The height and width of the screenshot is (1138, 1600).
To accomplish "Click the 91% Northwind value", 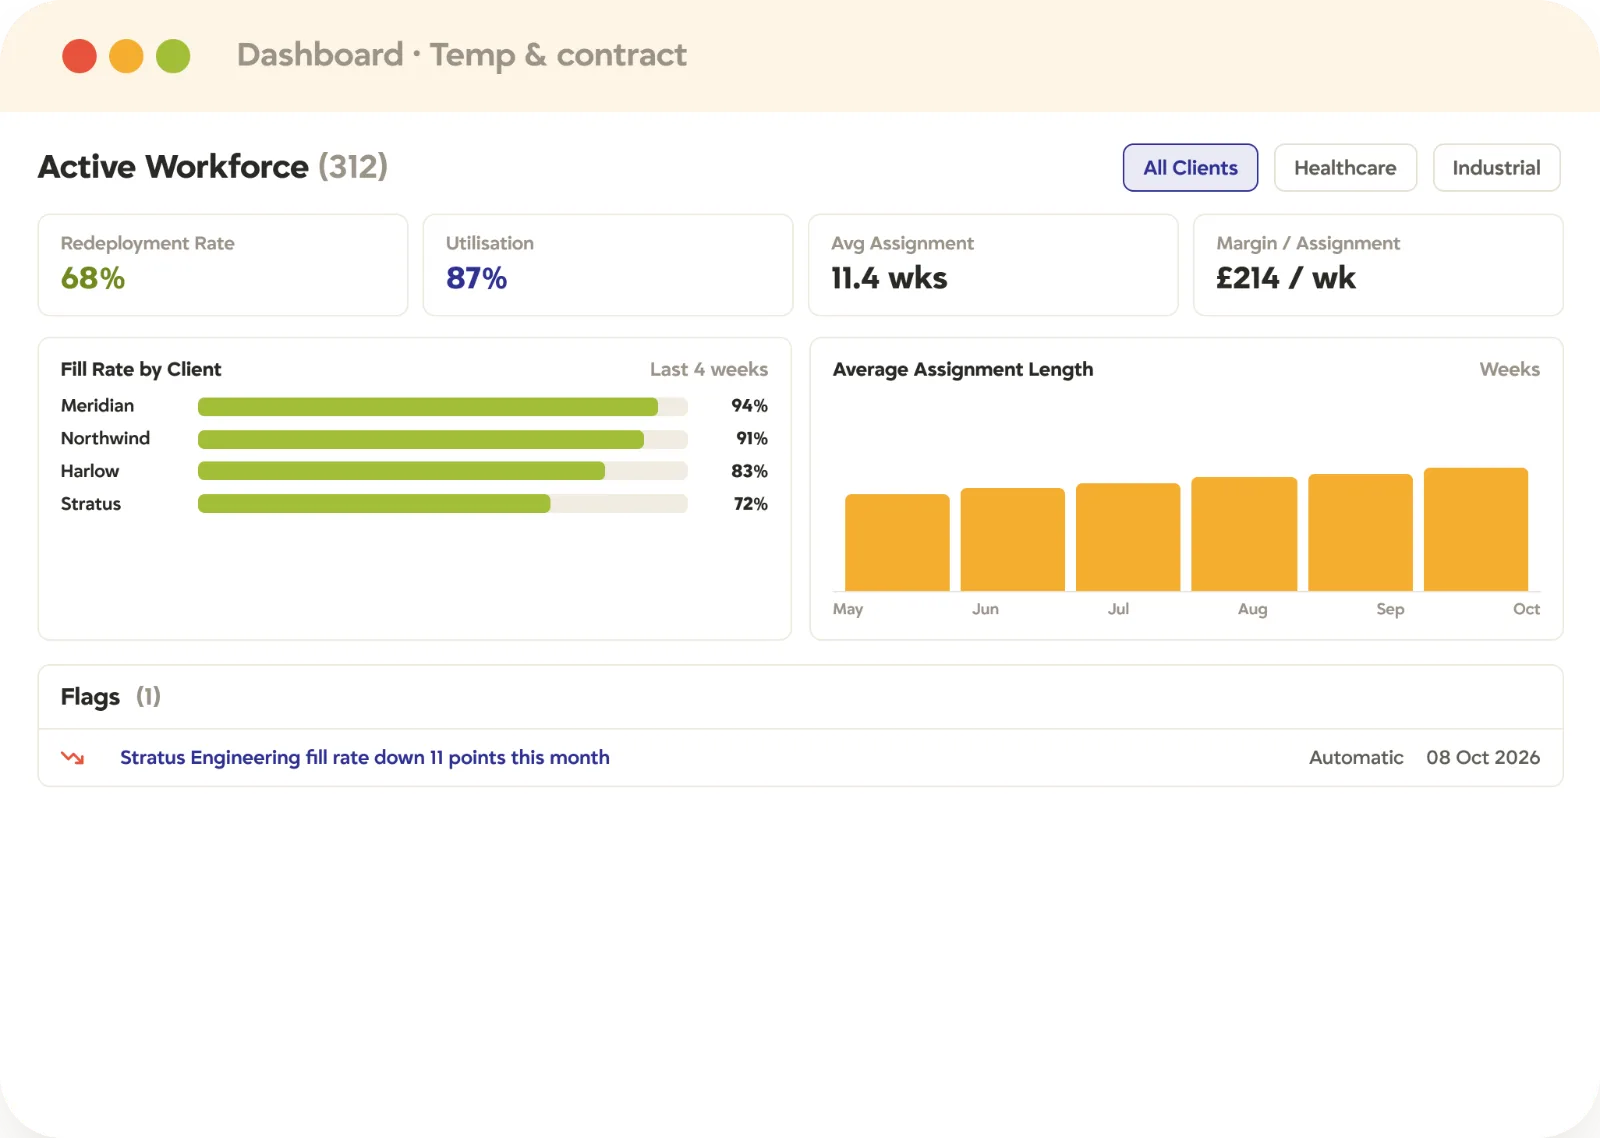I will coord(752,439).
